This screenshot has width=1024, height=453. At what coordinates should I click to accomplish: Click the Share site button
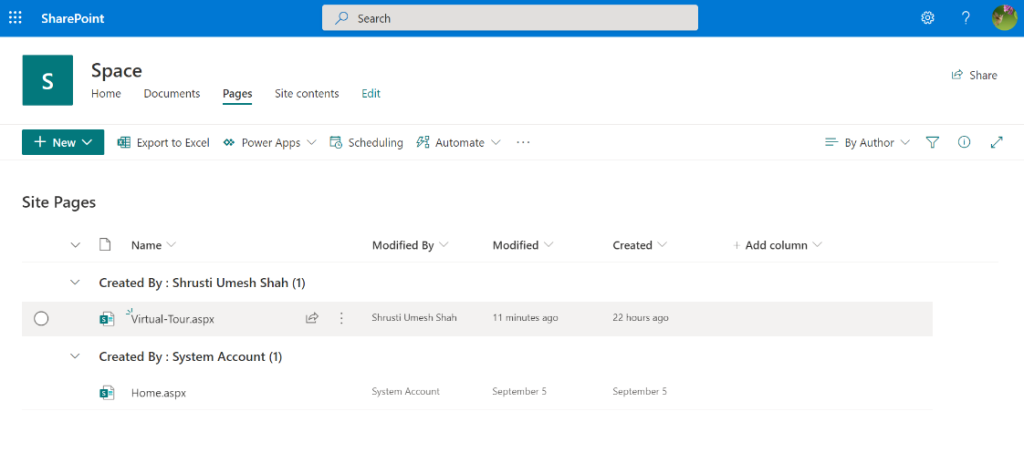[974, 75]
